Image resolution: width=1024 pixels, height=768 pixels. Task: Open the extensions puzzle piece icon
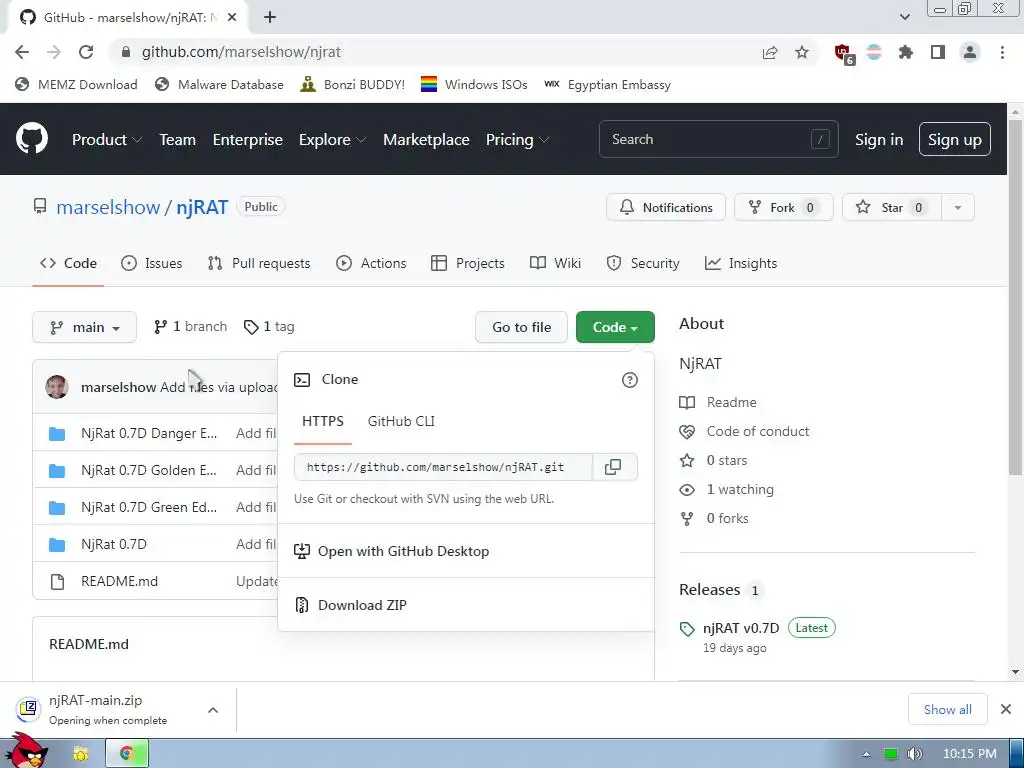tap(906, 52)
